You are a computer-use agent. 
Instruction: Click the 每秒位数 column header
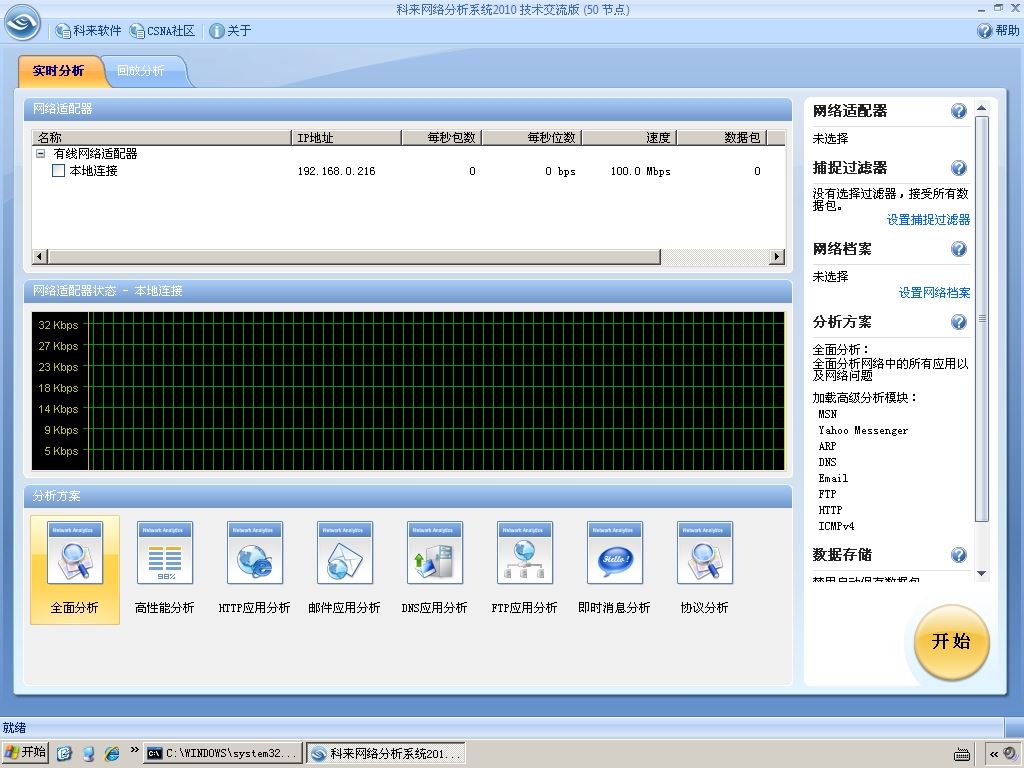pyautogui.click(x=532, y=137)
